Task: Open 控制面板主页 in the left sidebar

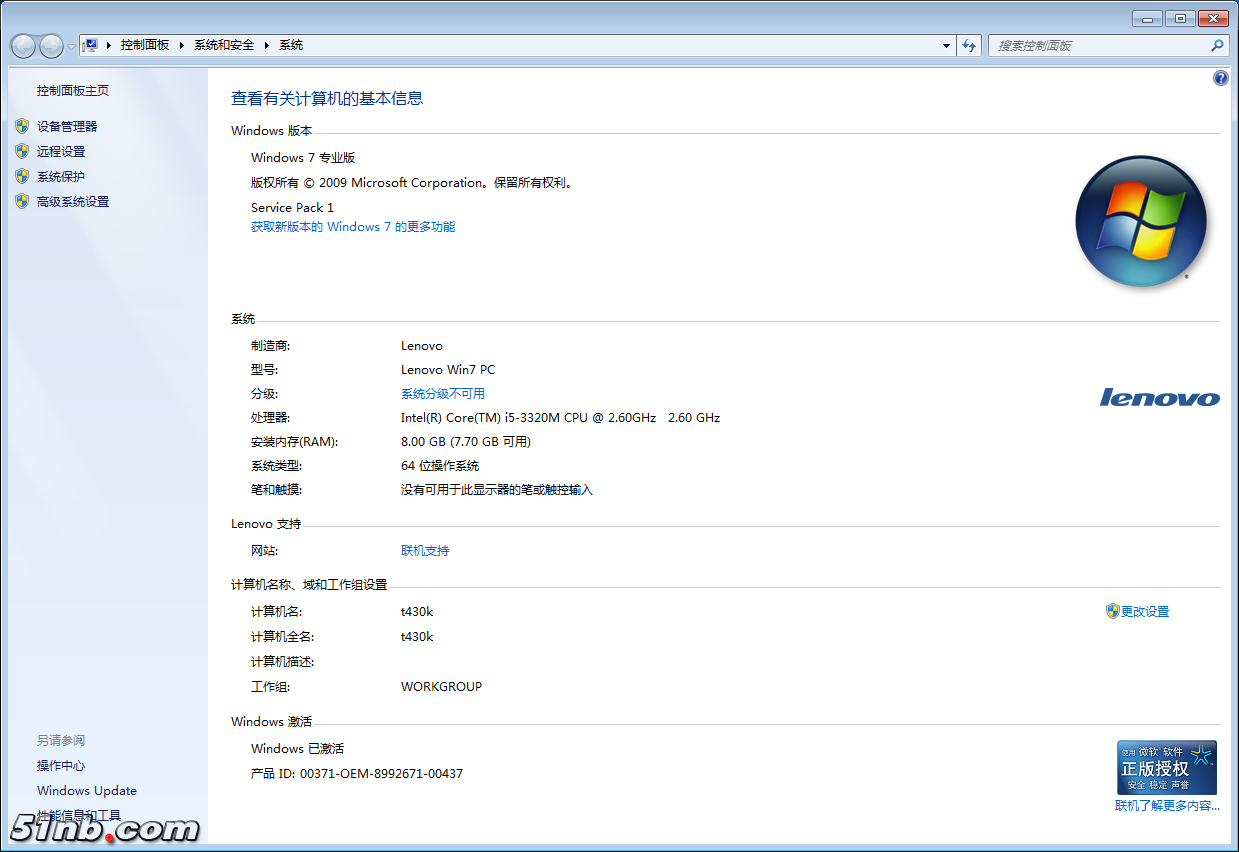Action: [x=73, y=91]
